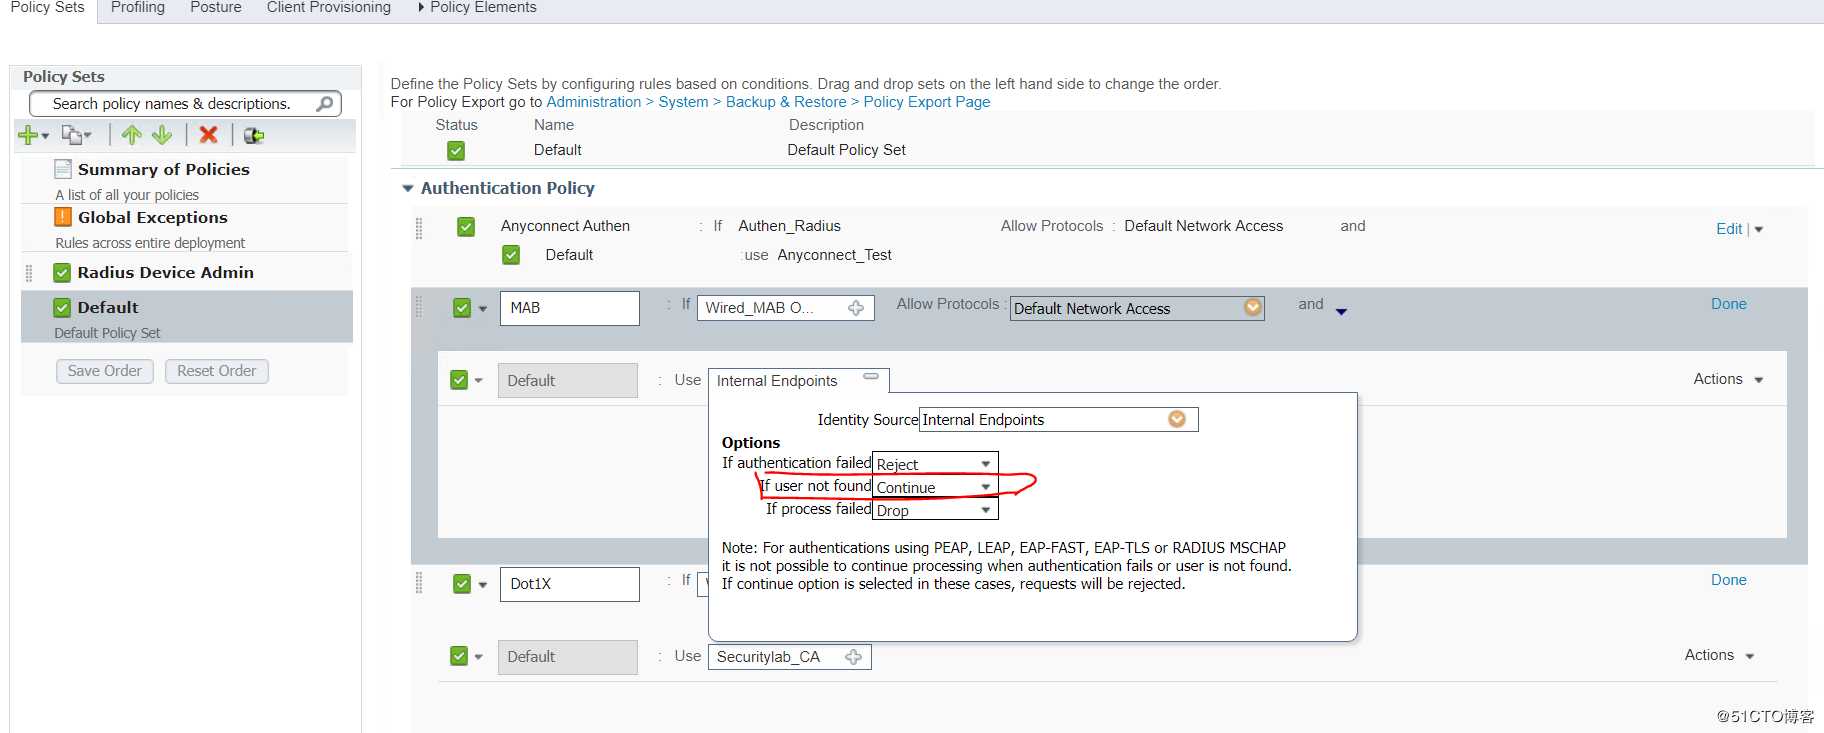Move policy down with green down arrow
This screenshot has width=1824, height=733.
[162, 135]
